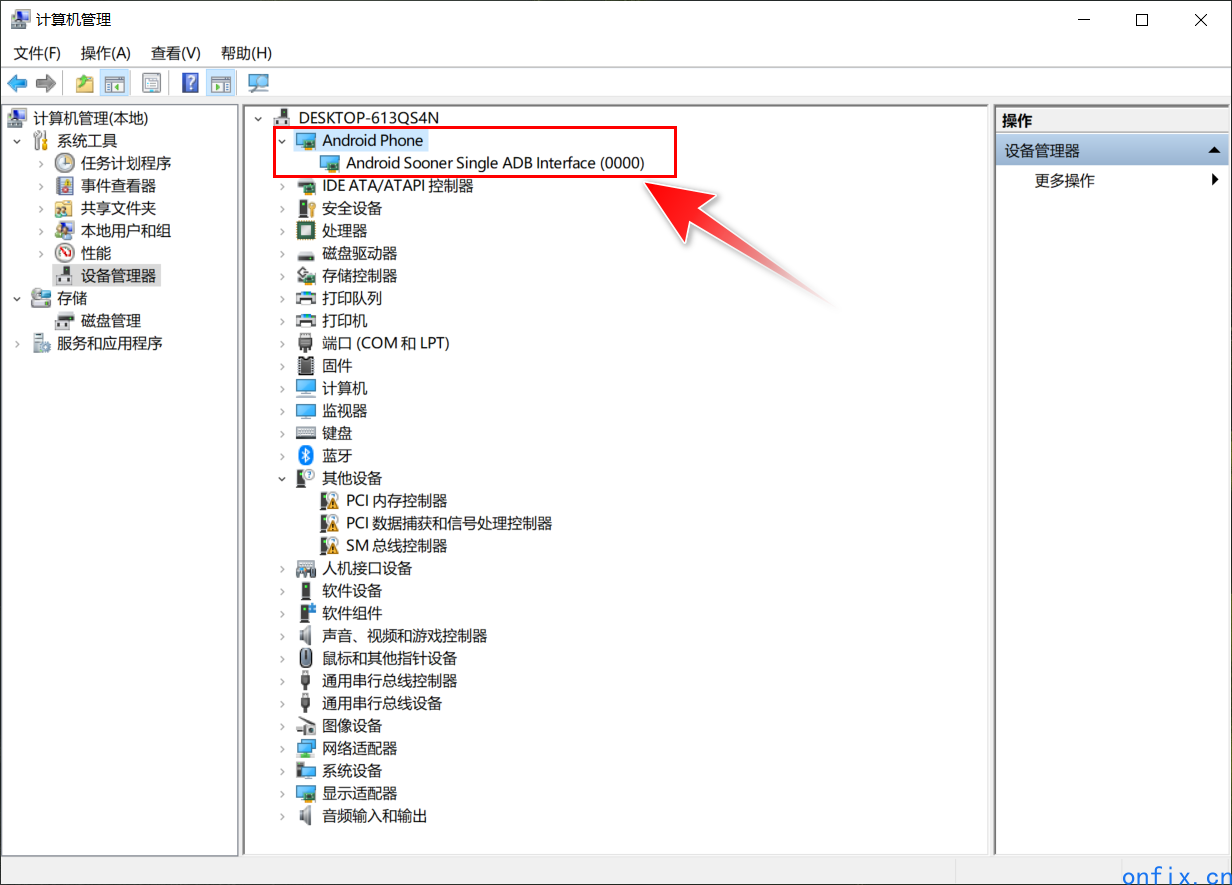
Task: Click the scan for hardware changes icon
Action: 259,83
